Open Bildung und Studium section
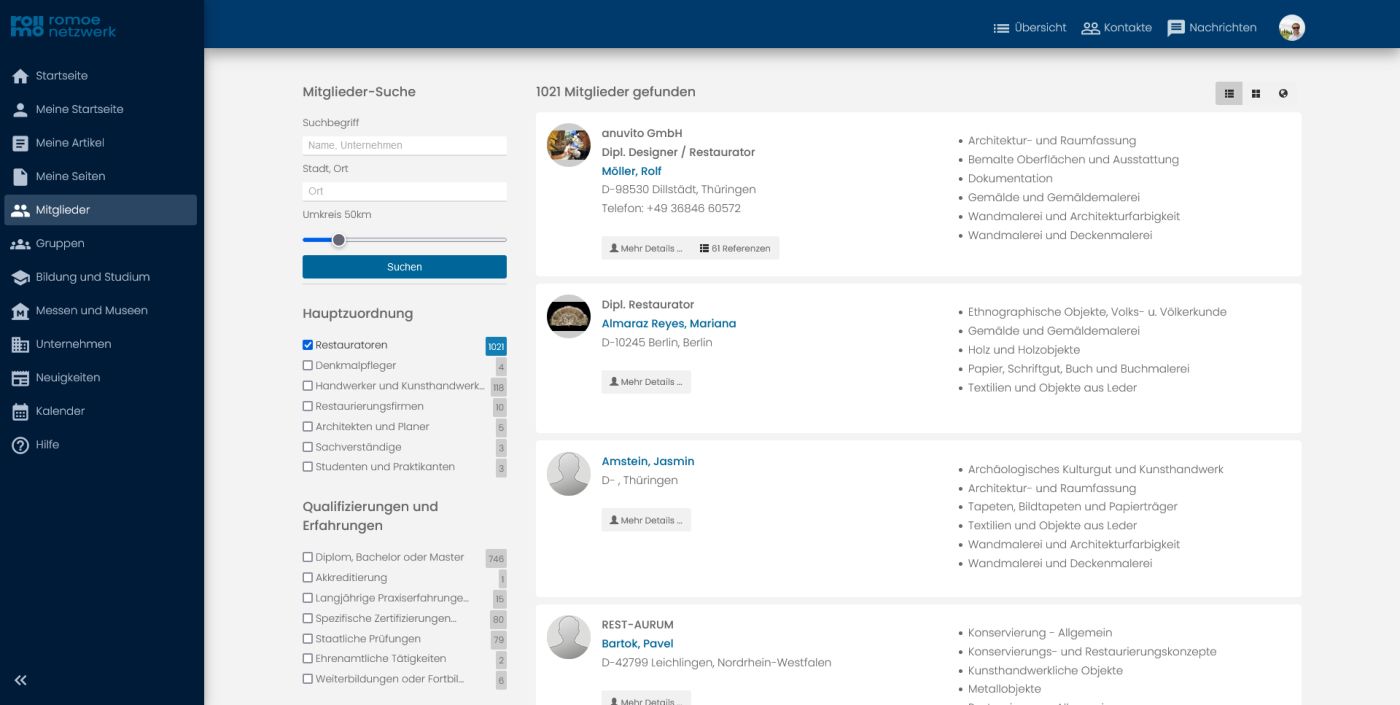 (x=92, y=277)
